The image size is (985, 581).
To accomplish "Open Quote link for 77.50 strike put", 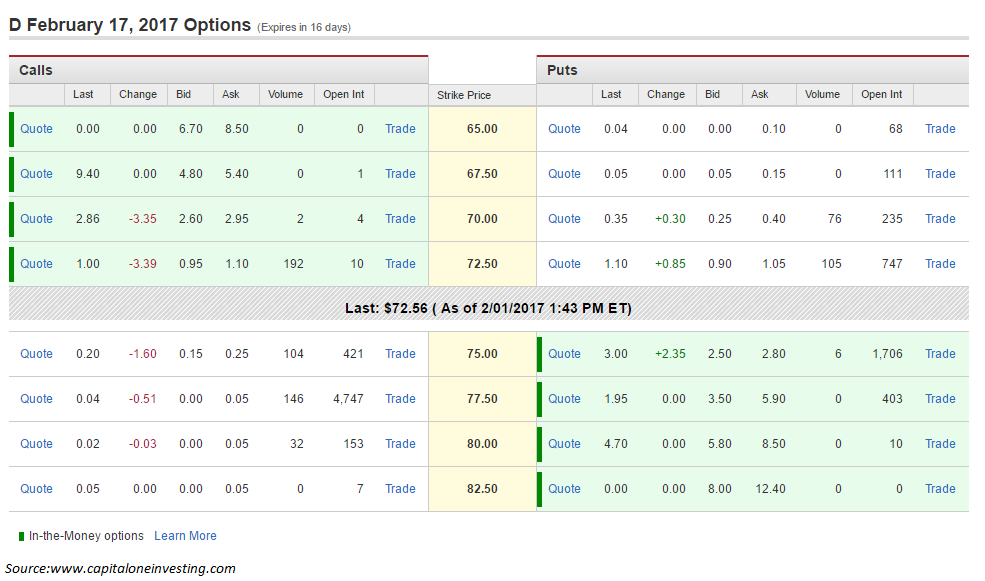I will [564, 399].
